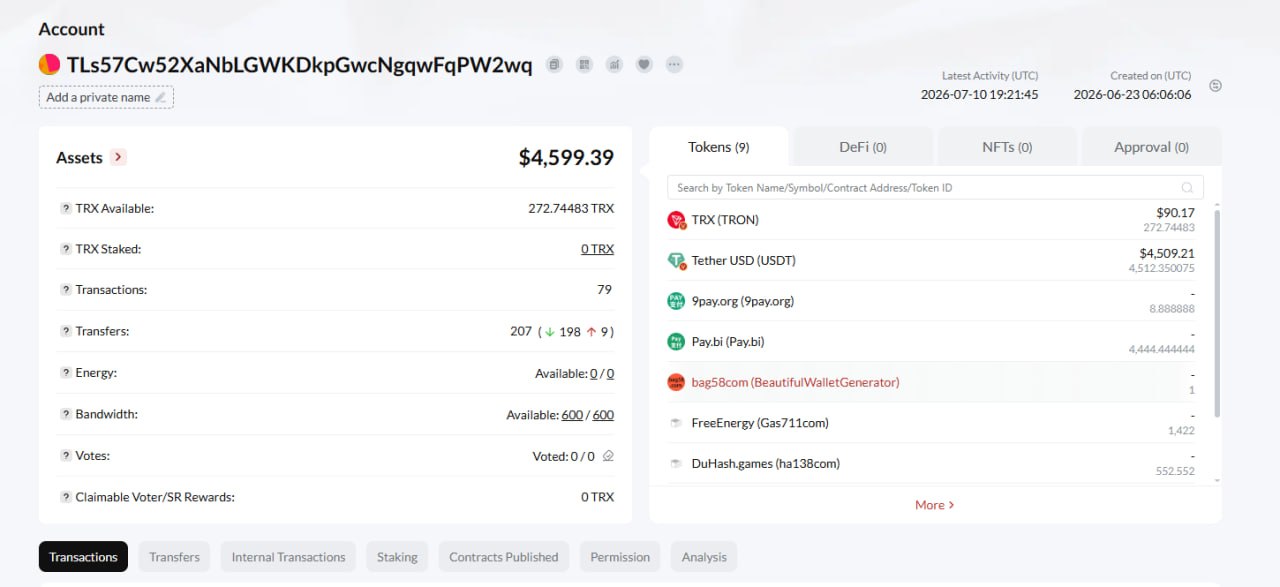Click the created on timestamp 2026-06-23 06:06:06

[x=1132, y=94]
